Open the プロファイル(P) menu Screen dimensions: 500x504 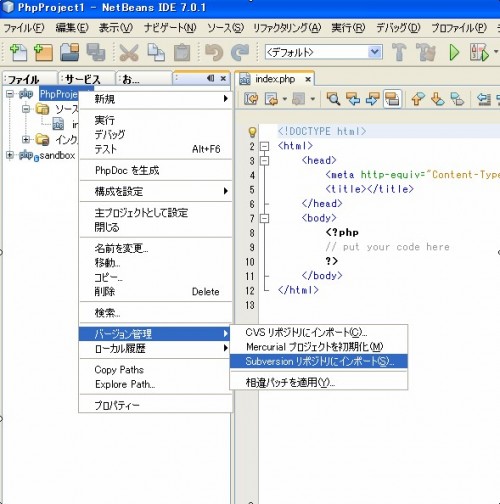point(459,28)
